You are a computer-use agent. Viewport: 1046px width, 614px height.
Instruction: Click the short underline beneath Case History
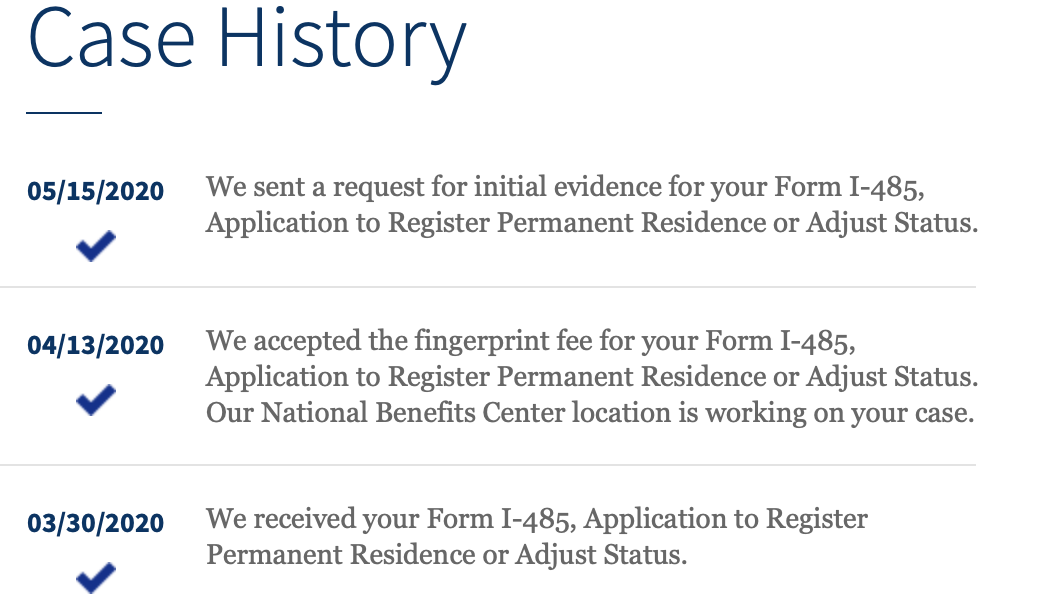pyautogui.click(x=64, y=113)
